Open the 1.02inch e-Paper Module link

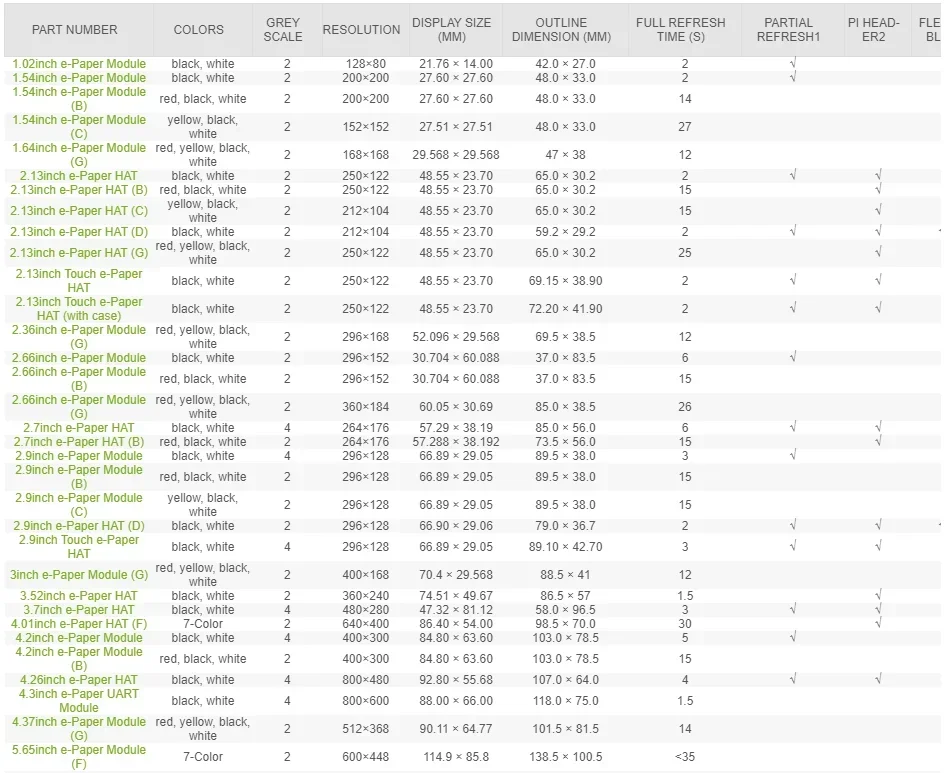click(x=79, y=64)
